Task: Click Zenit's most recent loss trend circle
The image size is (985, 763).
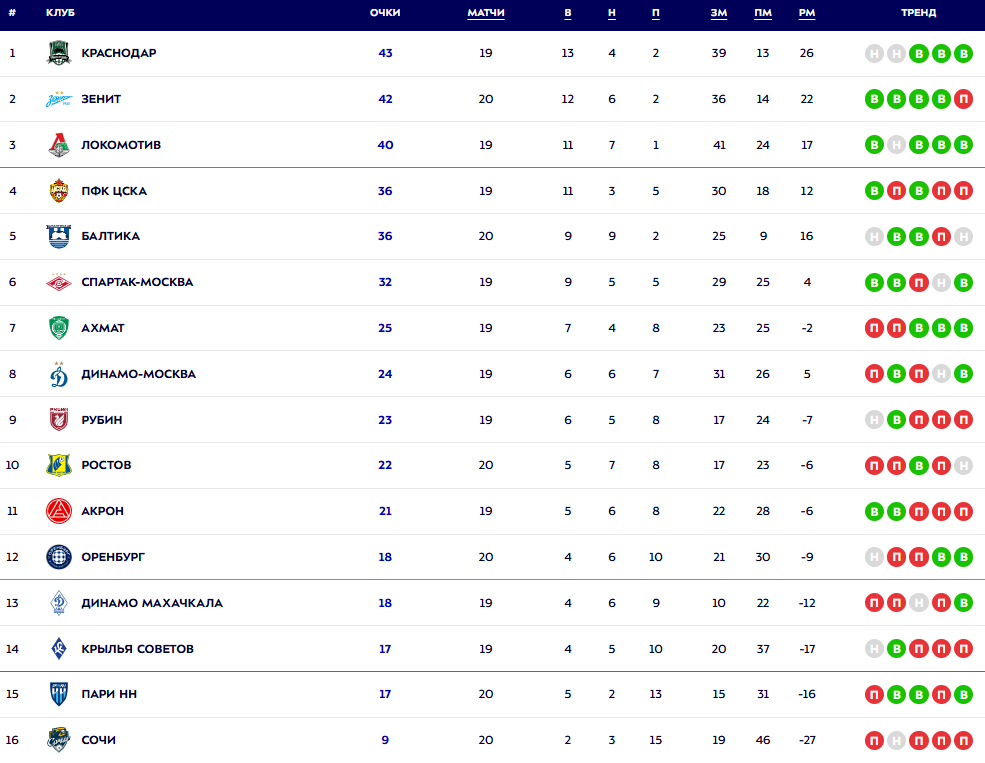Action: tap(963, 99)
